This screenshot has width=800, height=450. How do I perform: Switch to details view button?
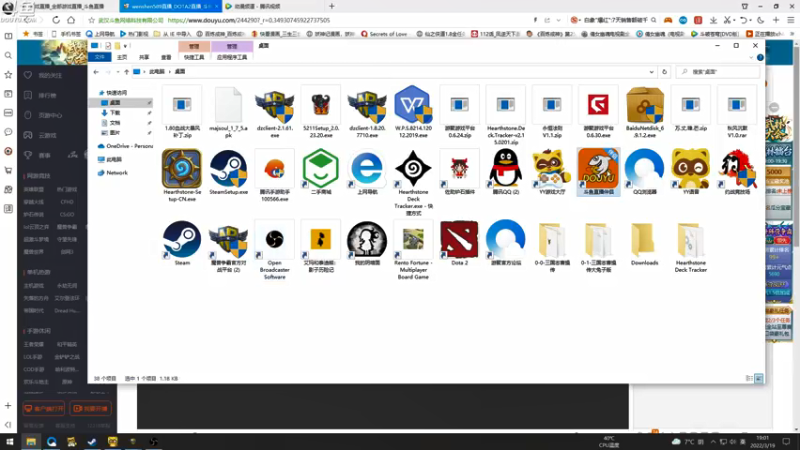click(x=749, y=378)
